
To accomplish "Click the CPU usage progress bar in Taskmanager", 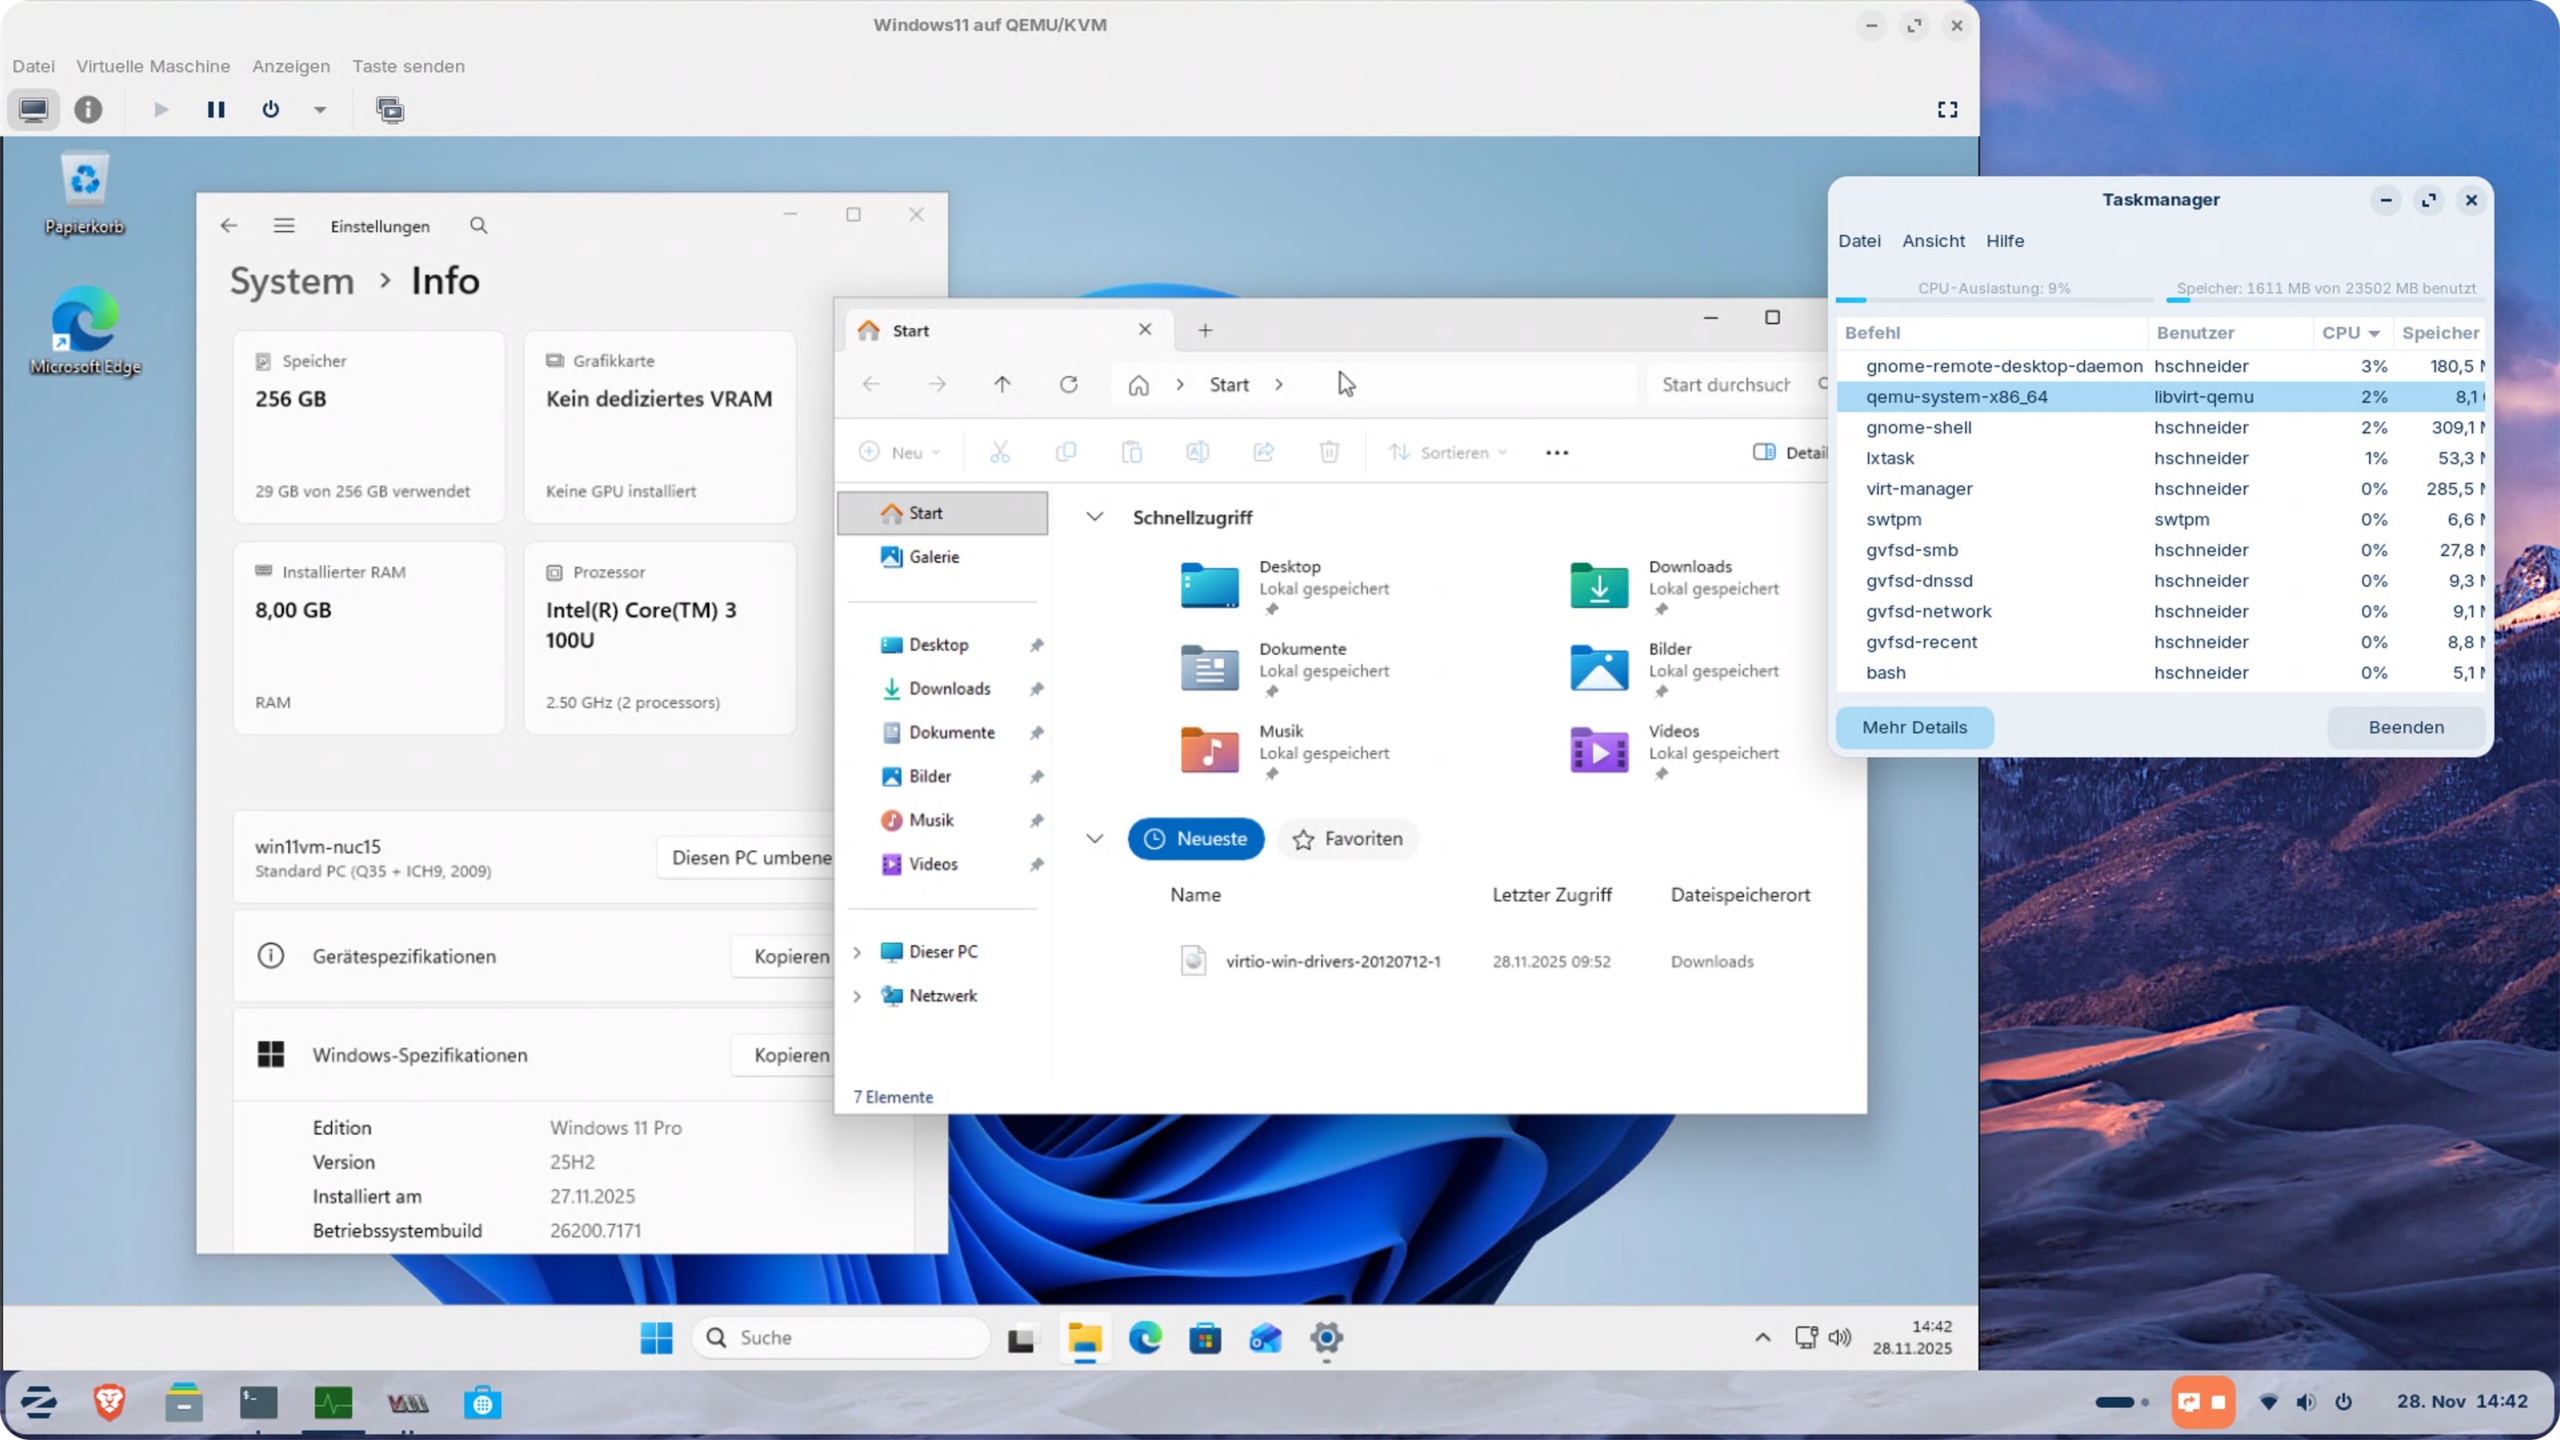I will (x=1993, y=300).
